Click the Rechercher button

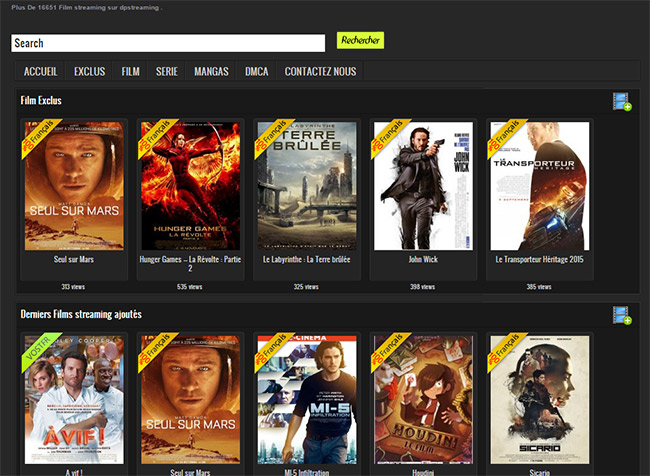(360, 40)
